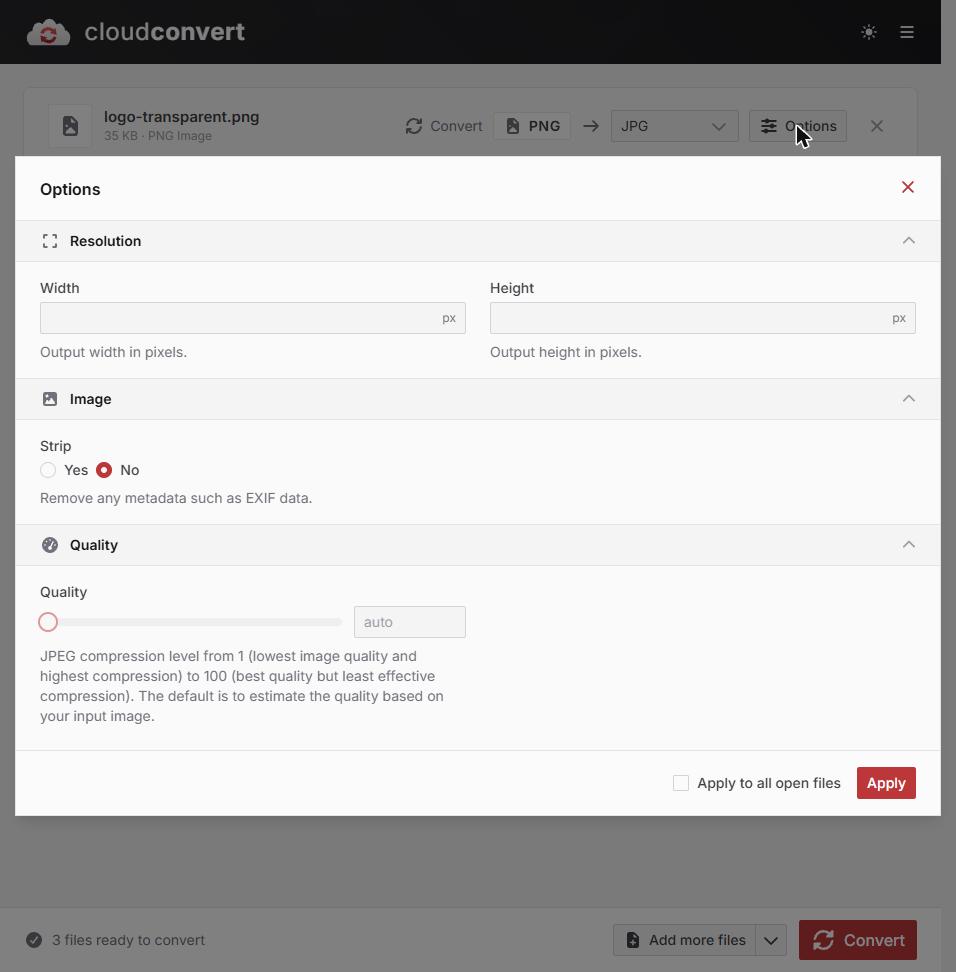This screenshot has width=956, height=972.
Task: Click the Convert label with refresh arrows
Action: point(444,126)
